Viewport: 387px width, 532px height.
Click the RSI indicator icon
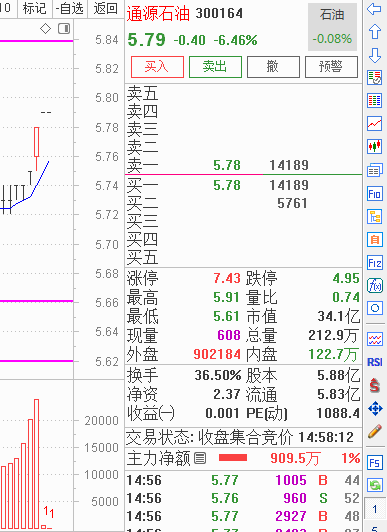click(374, 362)
